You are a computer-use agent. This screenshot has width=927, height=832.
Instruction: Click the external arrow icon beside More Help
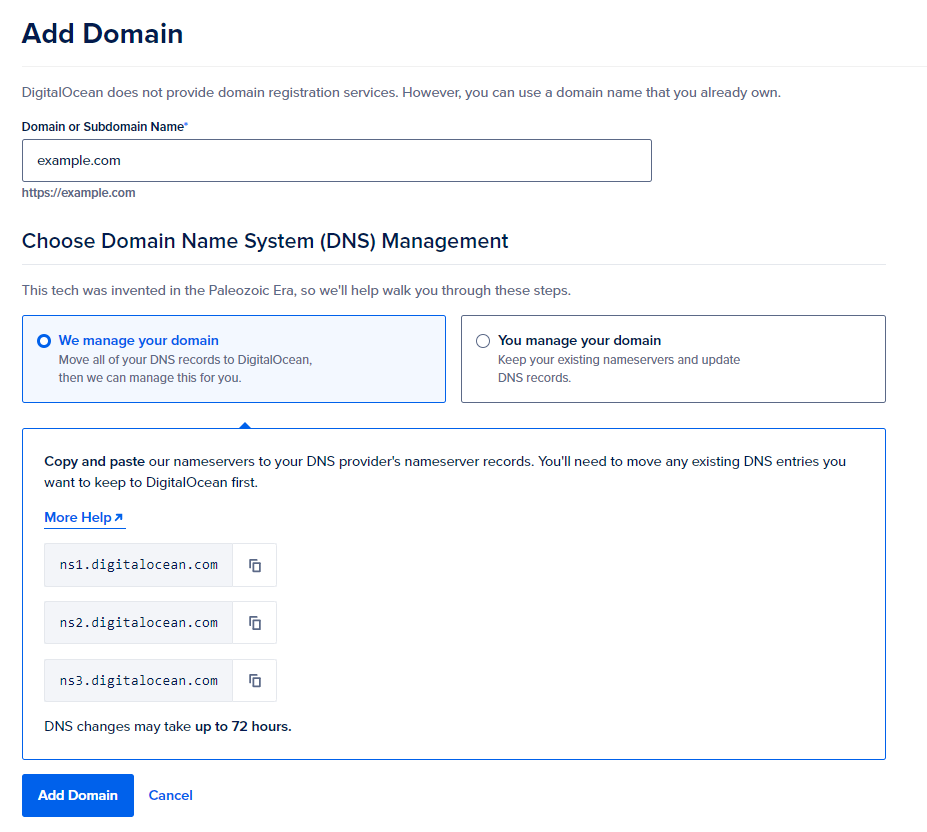119,518
